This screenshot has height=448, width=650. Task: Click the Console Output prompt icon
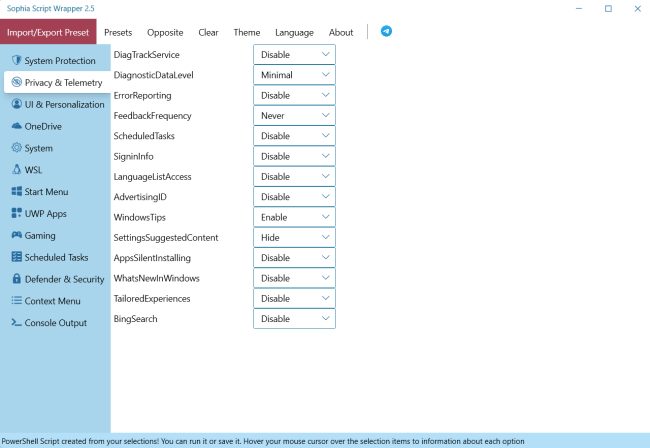click(17, 322)
